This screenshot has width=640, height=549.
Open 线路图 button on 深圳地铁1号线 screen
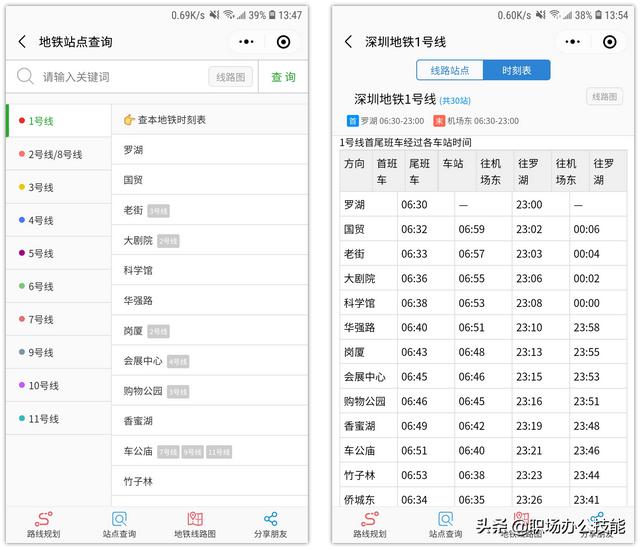pos(604,97)
